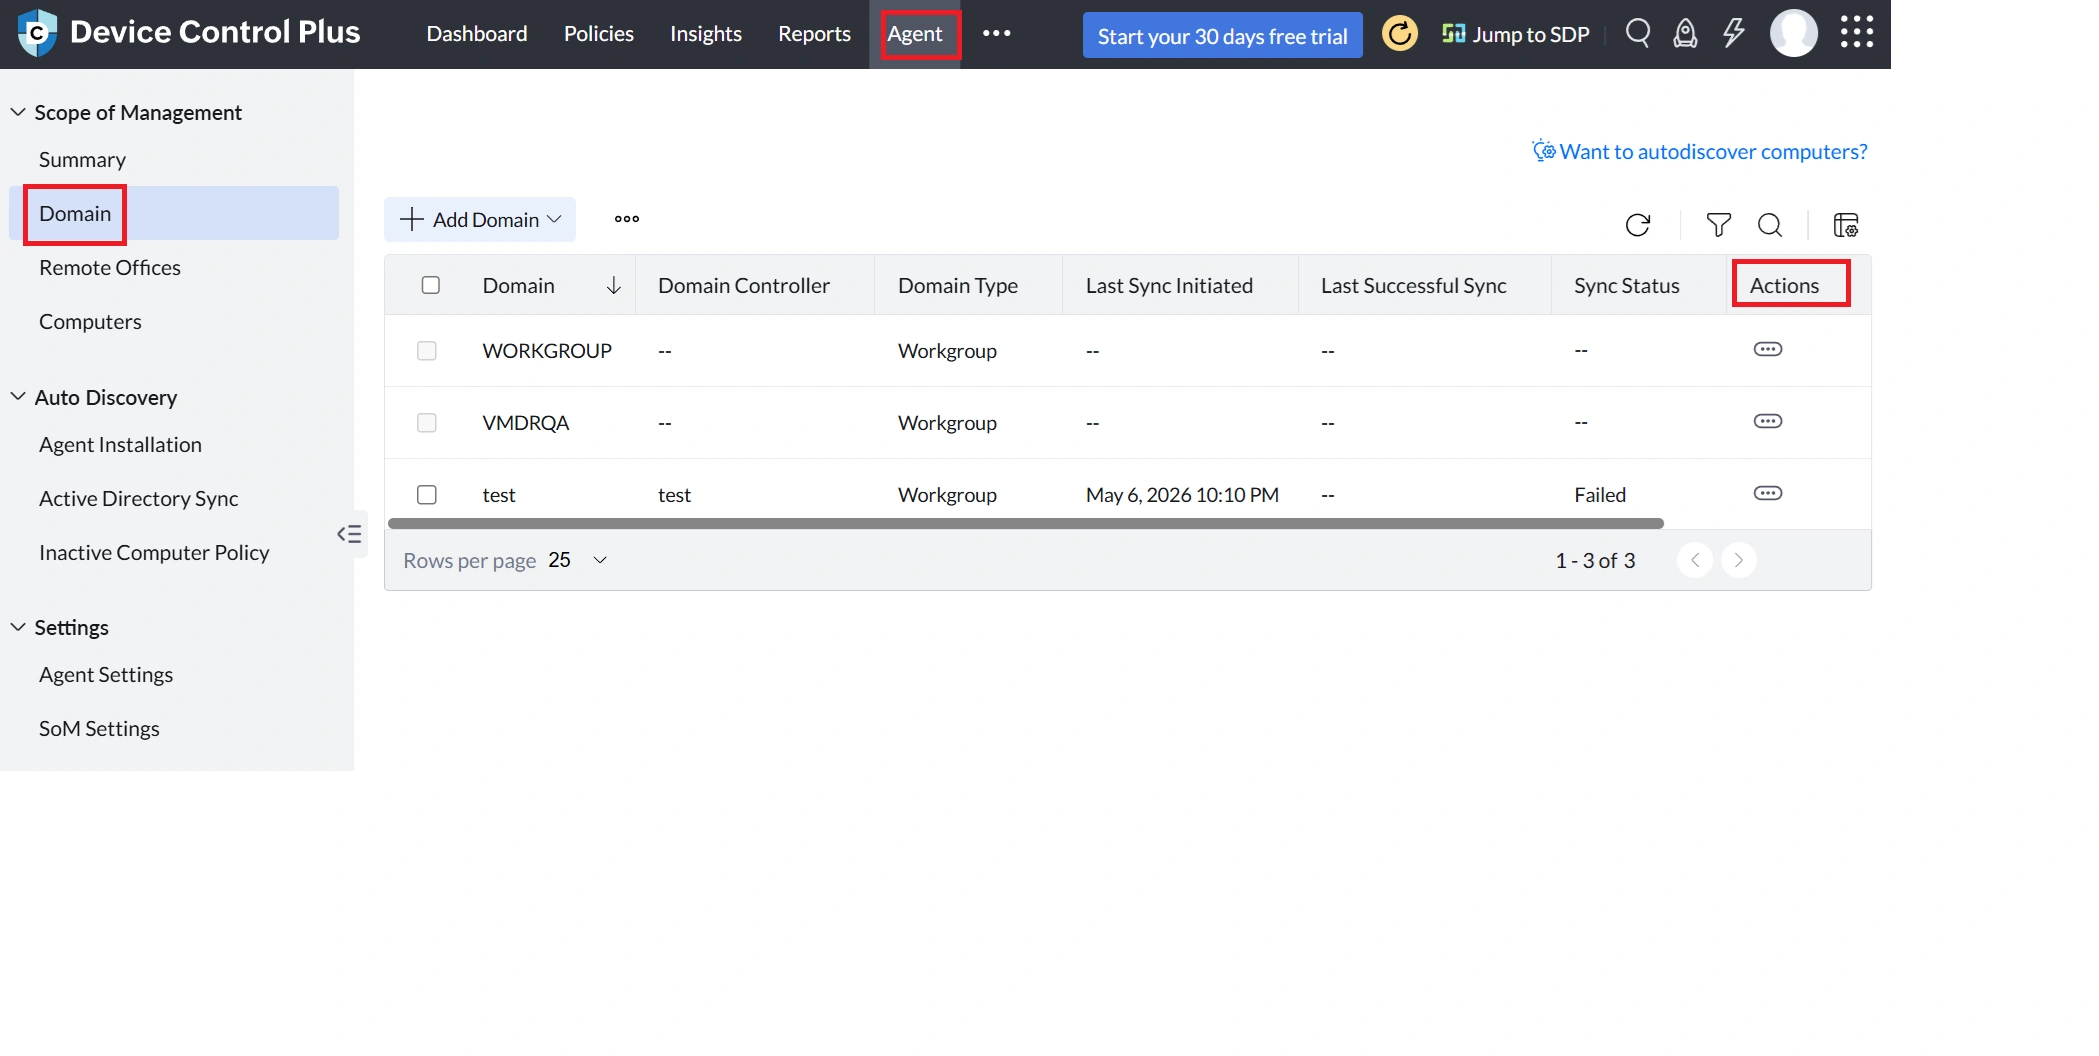Click the Domain Controller column header
Image resolution: width=2099 pixels, height=1056 pixels.
pyautogui.click(x=744, y=286)
